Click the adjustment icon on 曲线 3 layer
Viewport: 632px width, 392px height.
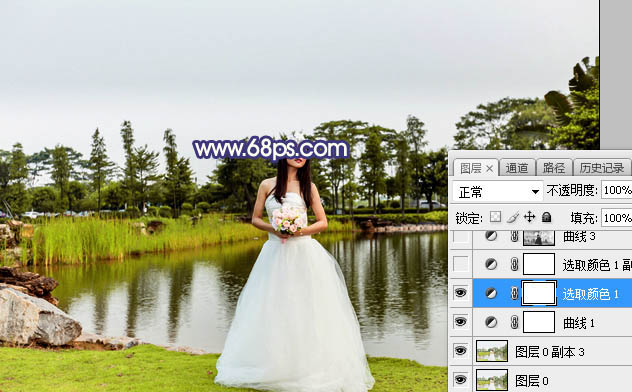tap(491, 236)
